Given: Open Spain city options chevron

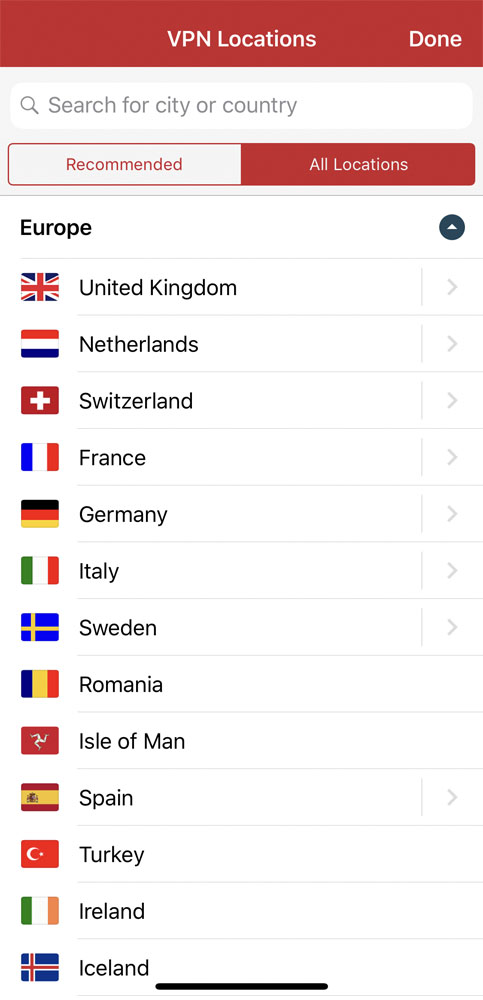Looking at the screenshot, I should pyautogui.click(x=452, y=798).
